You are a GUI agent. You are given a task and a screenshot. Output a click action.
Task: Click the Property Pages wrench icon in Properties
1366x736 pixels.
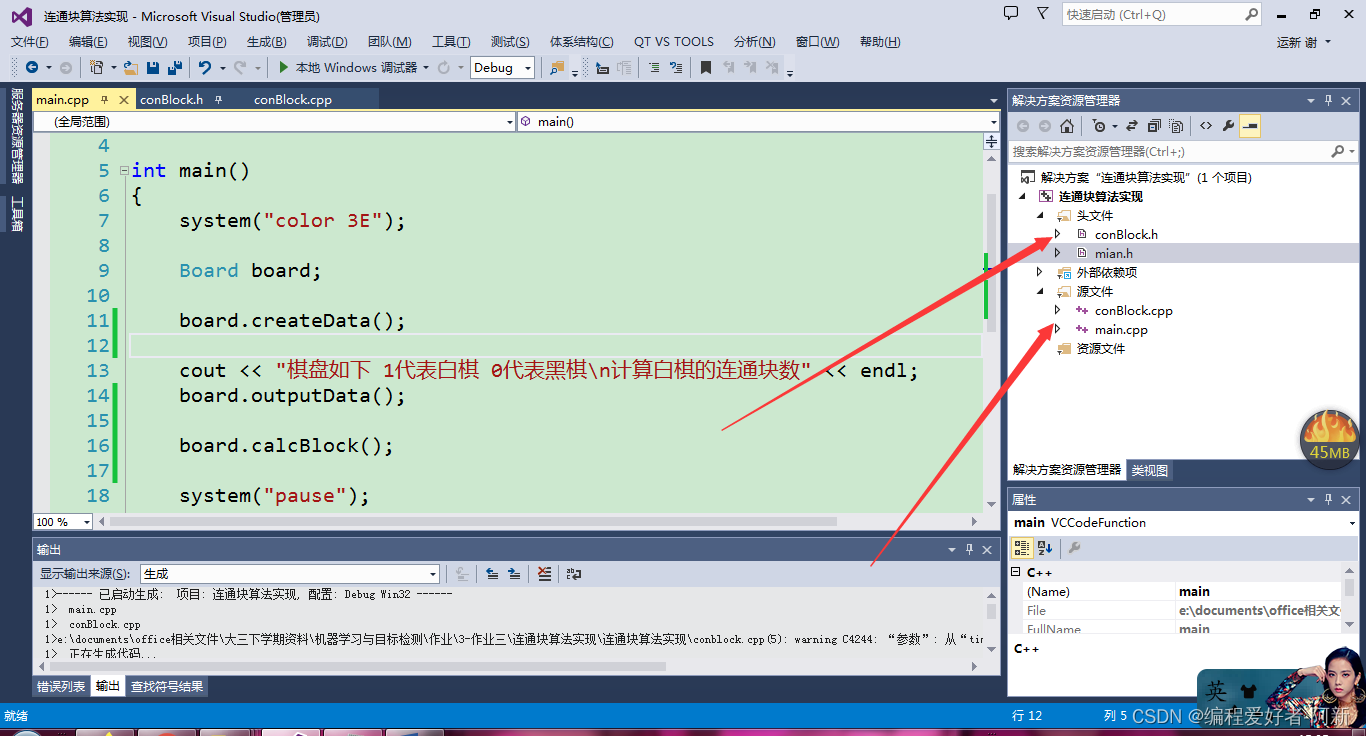click(x=1074, y=548)
